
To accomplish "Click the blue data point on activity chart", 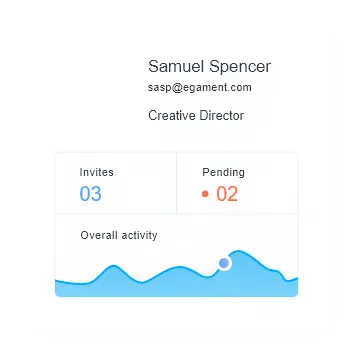I will 225,263.
